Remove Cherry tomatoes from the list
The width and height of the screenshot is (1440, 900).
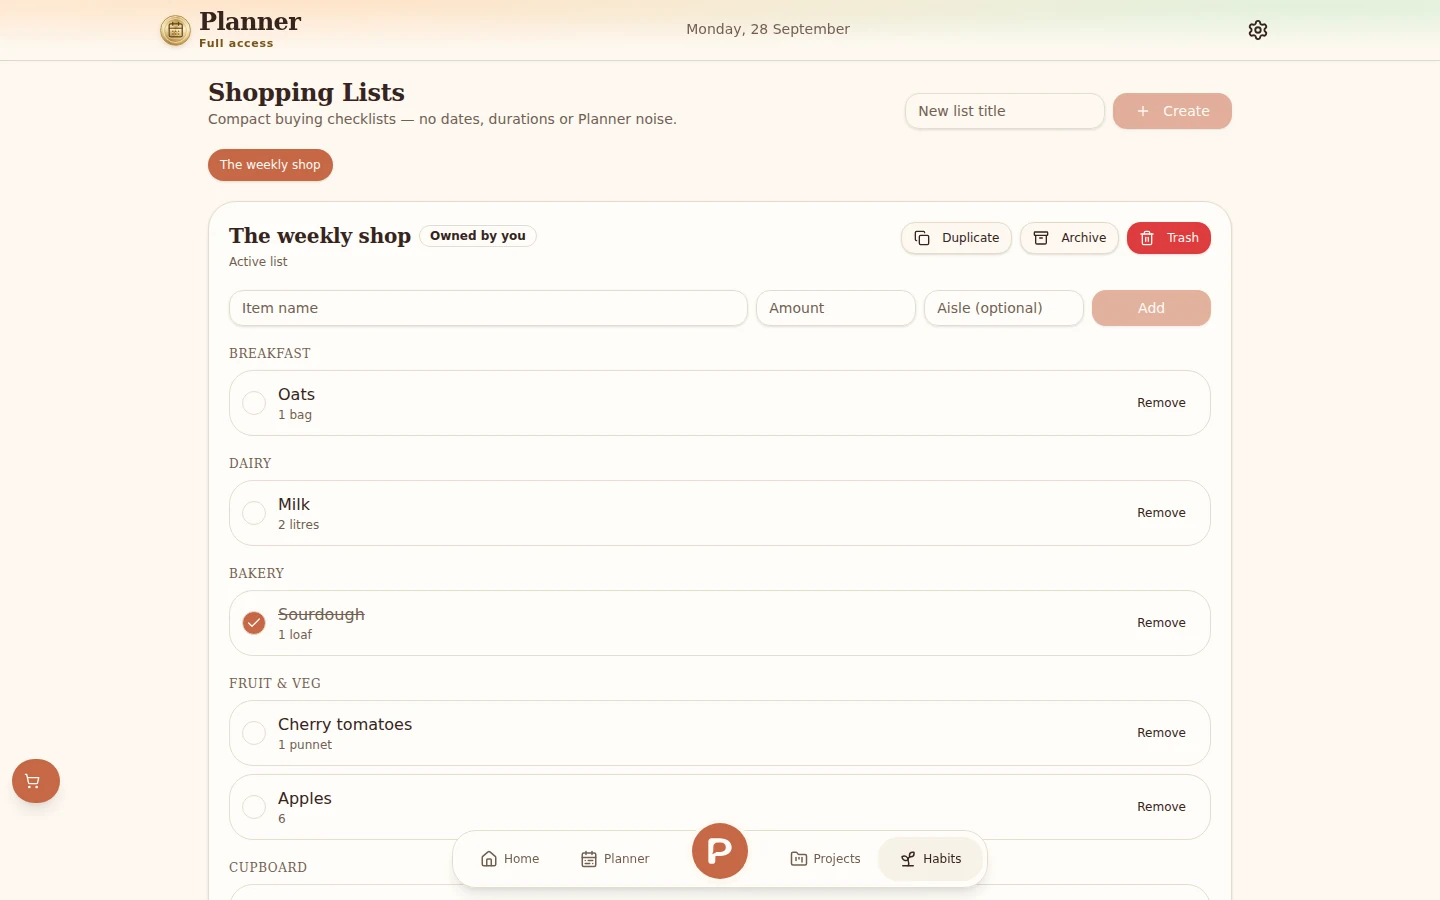point(1161,733)
